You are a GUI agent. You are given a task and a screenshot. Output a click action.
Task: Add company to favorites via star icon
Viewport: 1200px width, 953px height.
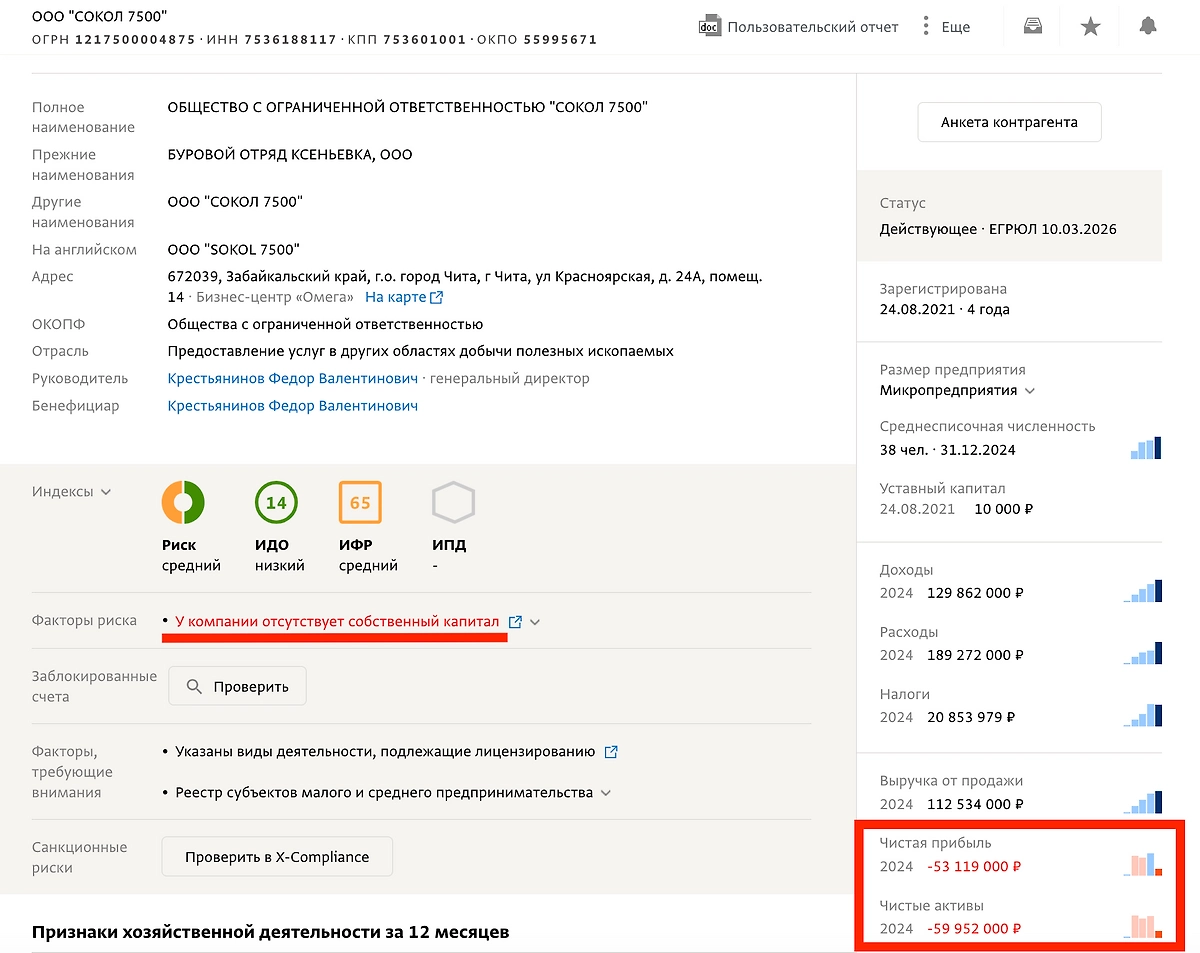tap(1090, 25)
